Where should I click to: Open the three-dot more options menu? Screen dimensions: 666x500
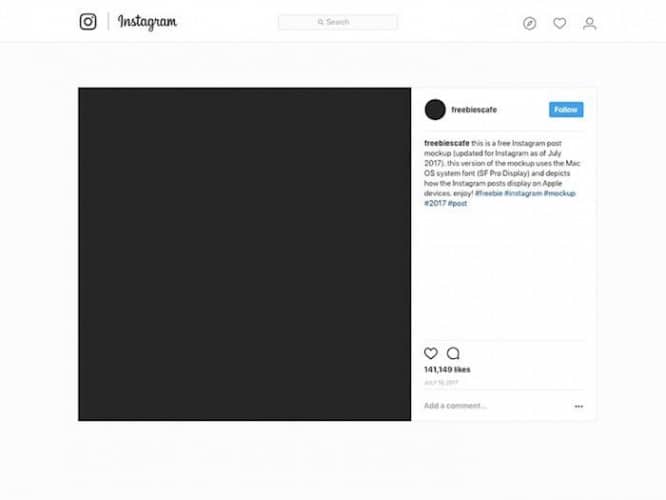[x=579, y=407]
